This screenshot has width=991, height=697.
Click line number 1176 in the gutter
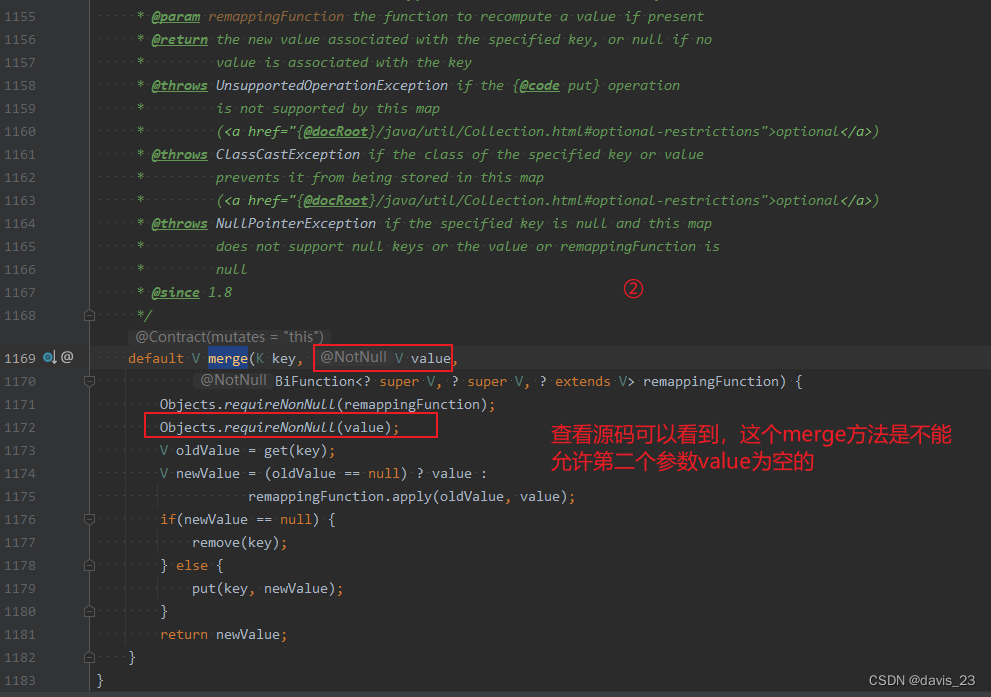[20, 519]
